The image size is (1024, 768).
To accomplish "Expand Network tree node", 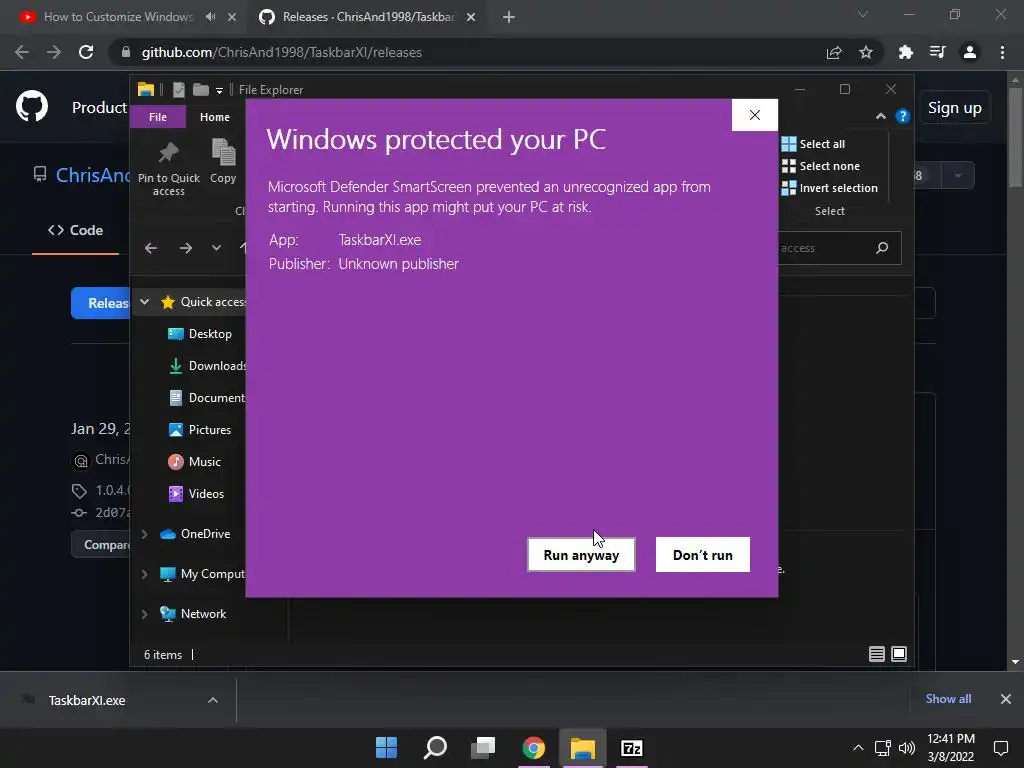I will click(x=144, y=614).
